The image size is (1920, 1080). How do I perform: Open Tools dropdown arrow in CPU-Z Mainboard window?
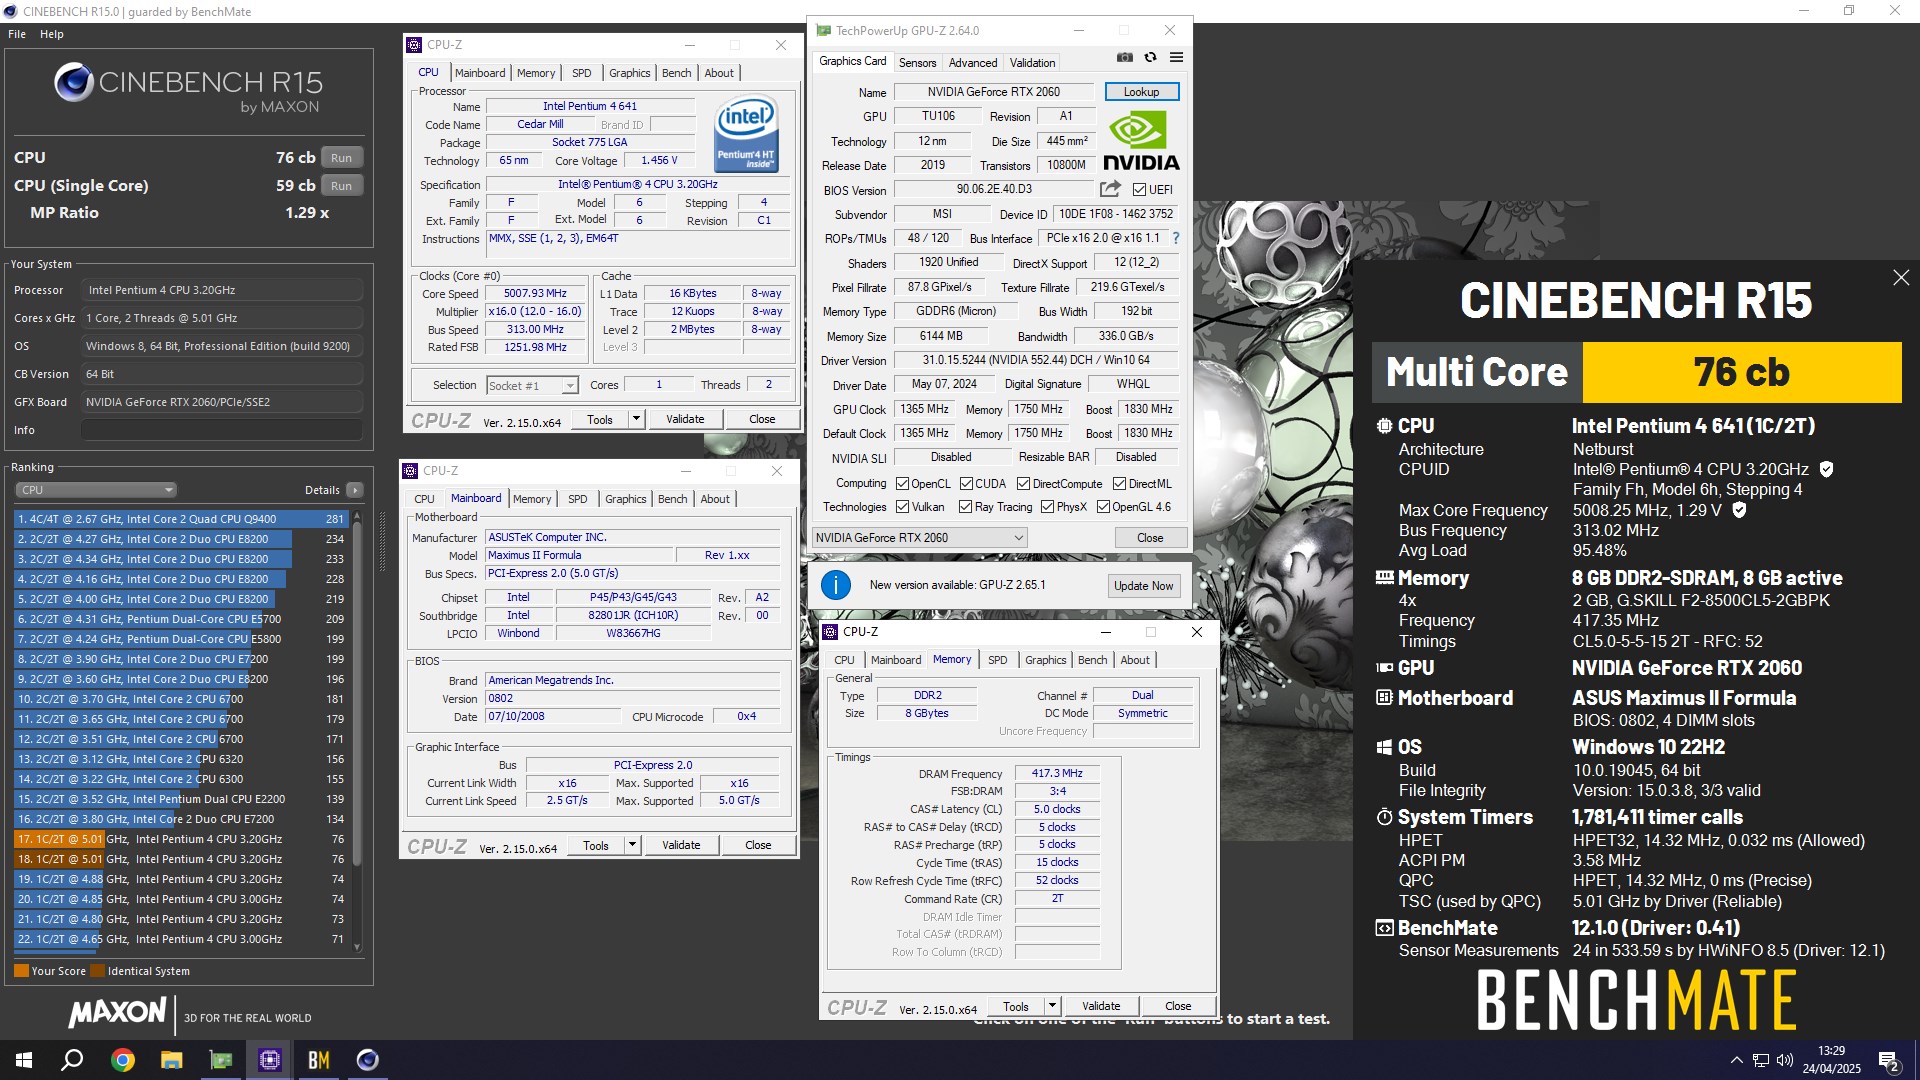pos(632,845)
